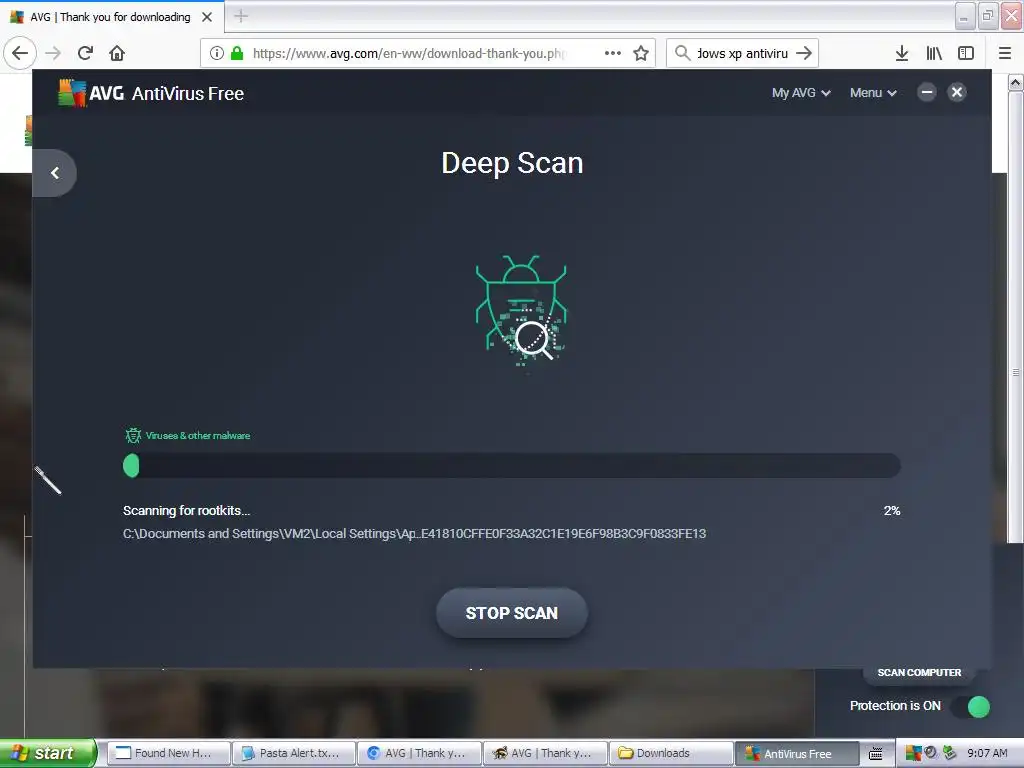1024x768 pixels.
Task: Open the Windows Start button
Action: click(48, 753)
